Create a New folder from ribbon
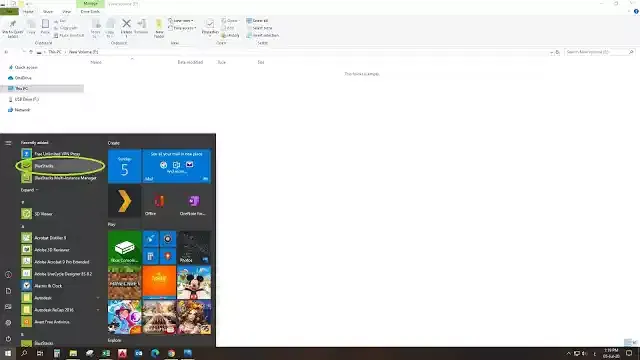Screen dimensions: 640x360 coord(159,29)
